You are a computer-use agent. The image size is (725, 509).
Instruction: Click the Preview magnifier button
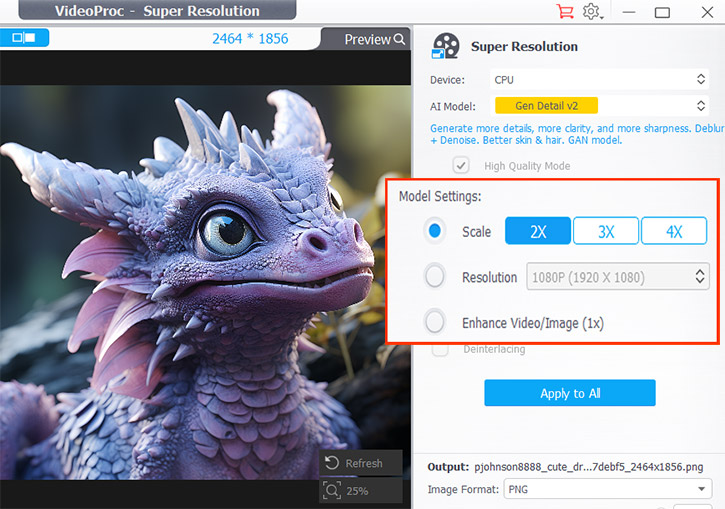point(375,39)
